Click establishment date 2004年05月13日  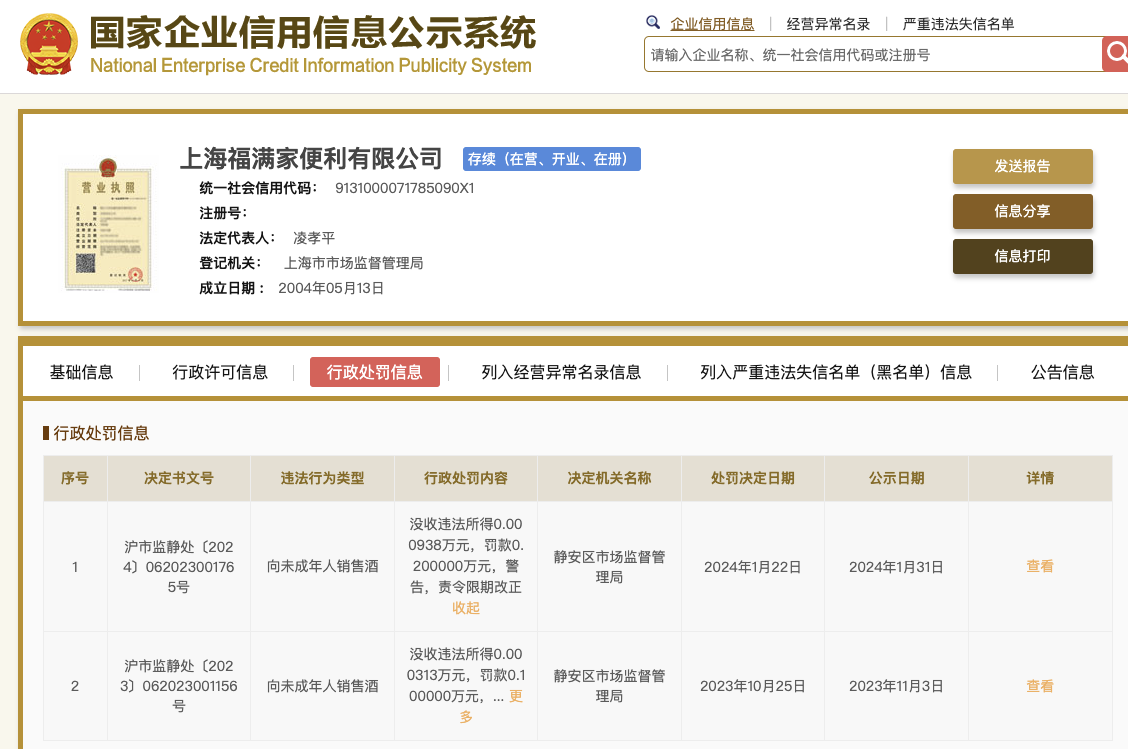point(331,289)
